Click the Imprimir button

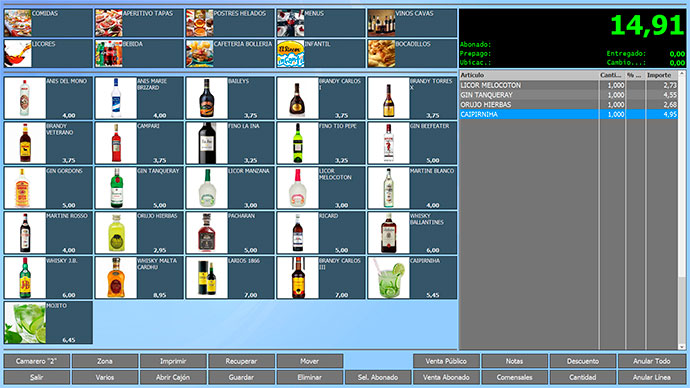pos(173,361)
